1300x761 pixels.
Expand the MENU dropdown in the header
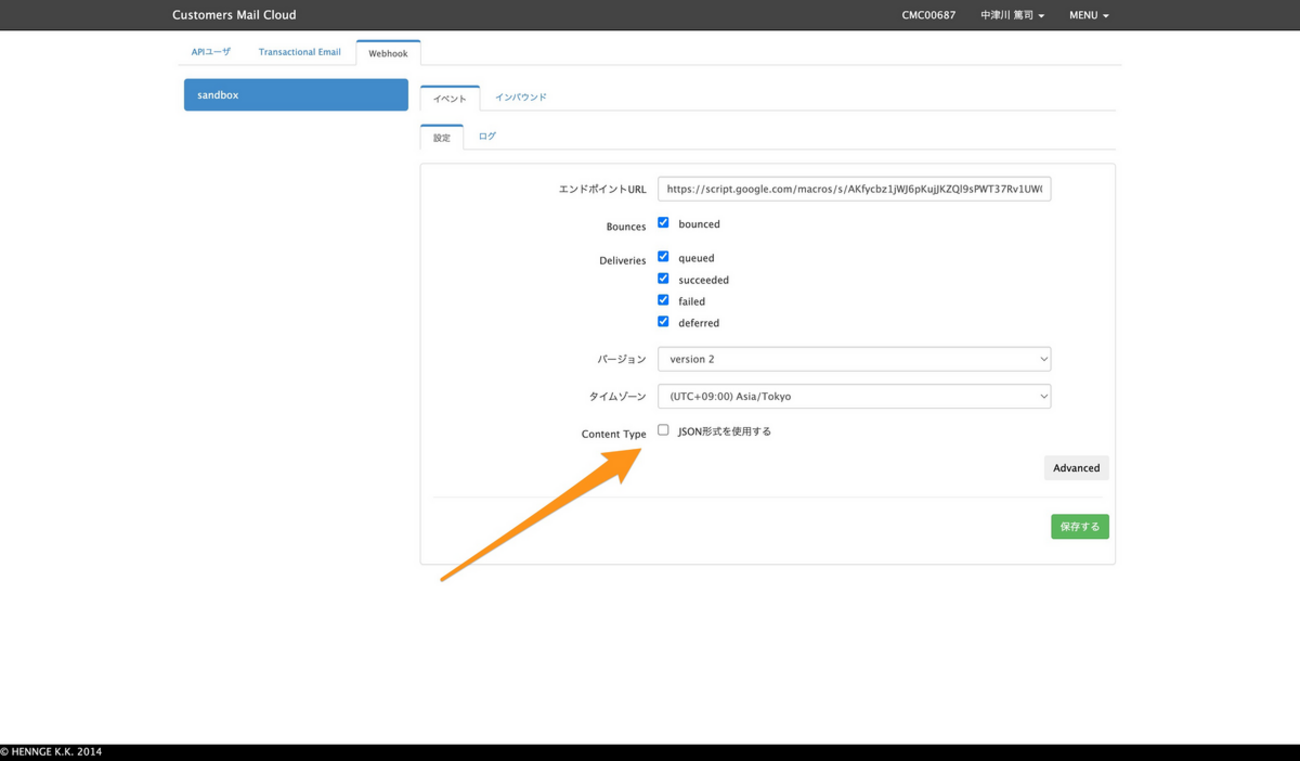1088,15
